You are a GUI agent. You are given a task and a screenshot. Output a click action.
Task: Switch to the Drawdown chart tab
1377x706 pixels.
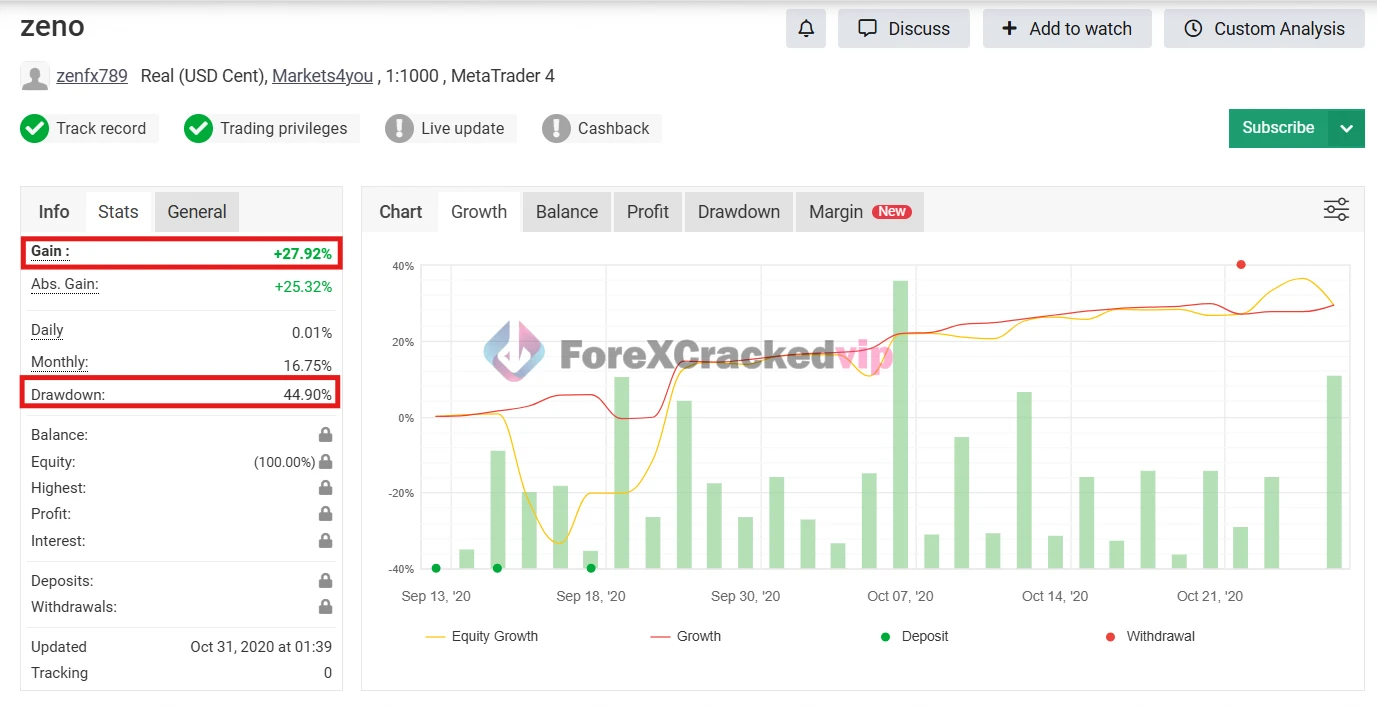tap(738, 212)
